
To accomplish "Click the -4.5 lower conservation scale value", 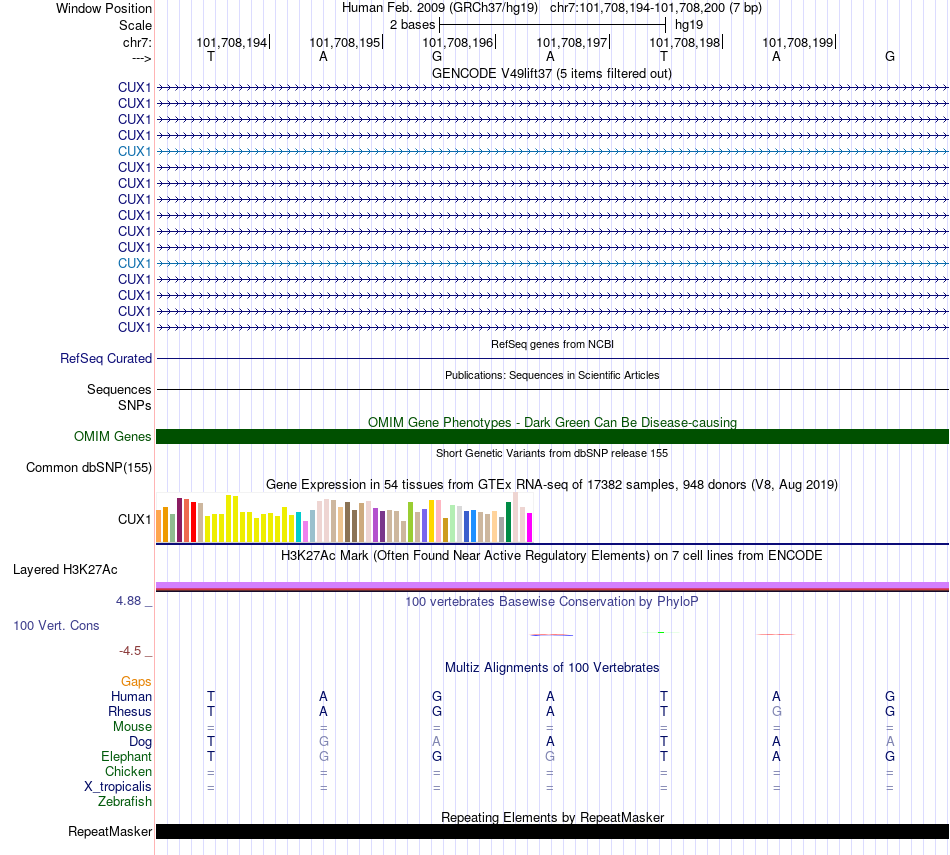I will point(130,651).
